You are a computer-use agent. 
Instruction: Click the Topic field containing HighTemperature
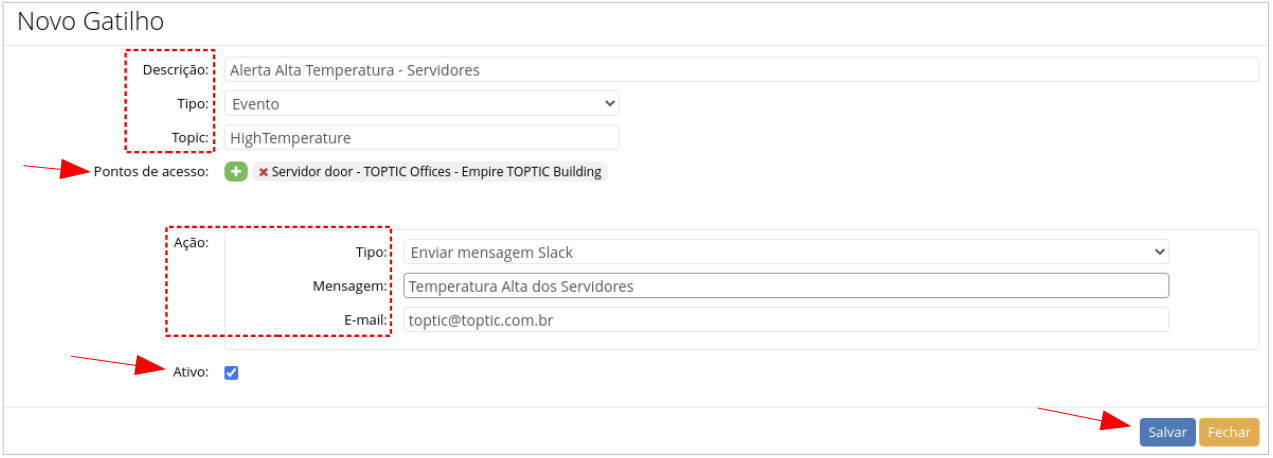[x=421, y=137]
